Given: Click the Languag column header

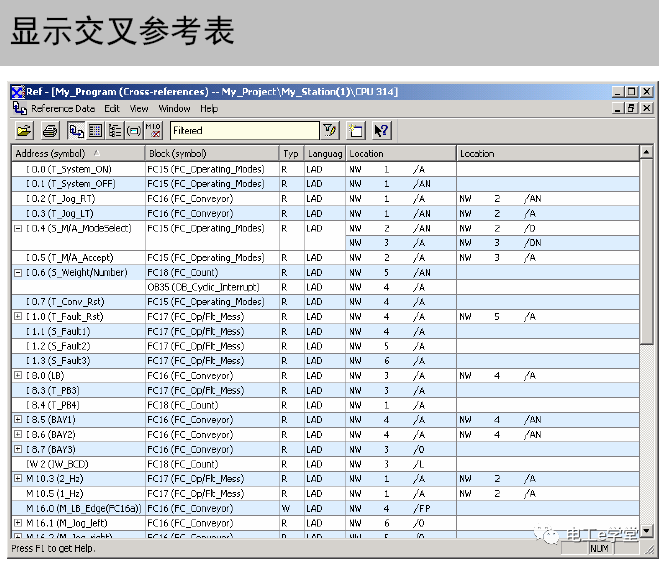Looking at the screenshot, I should (325, 154).
